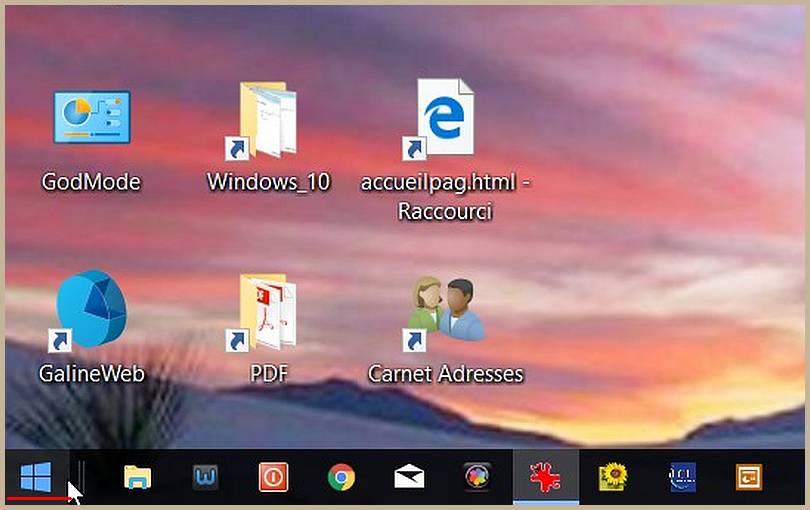Screen dimensions: 810x510
Task: Click the accueilpag.html - Raccourci label
Action: [x=445, y=196]
